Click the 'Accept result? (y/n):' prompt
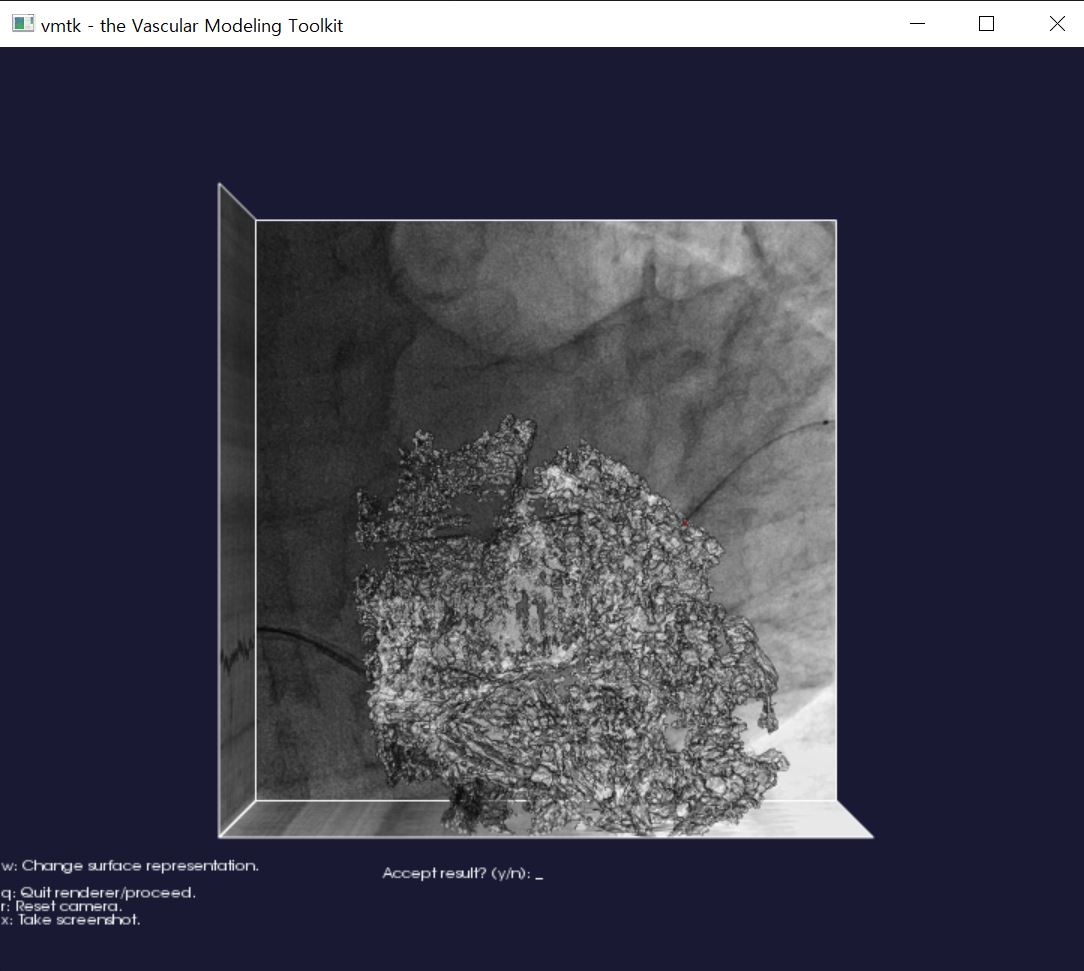 (462, 874)
